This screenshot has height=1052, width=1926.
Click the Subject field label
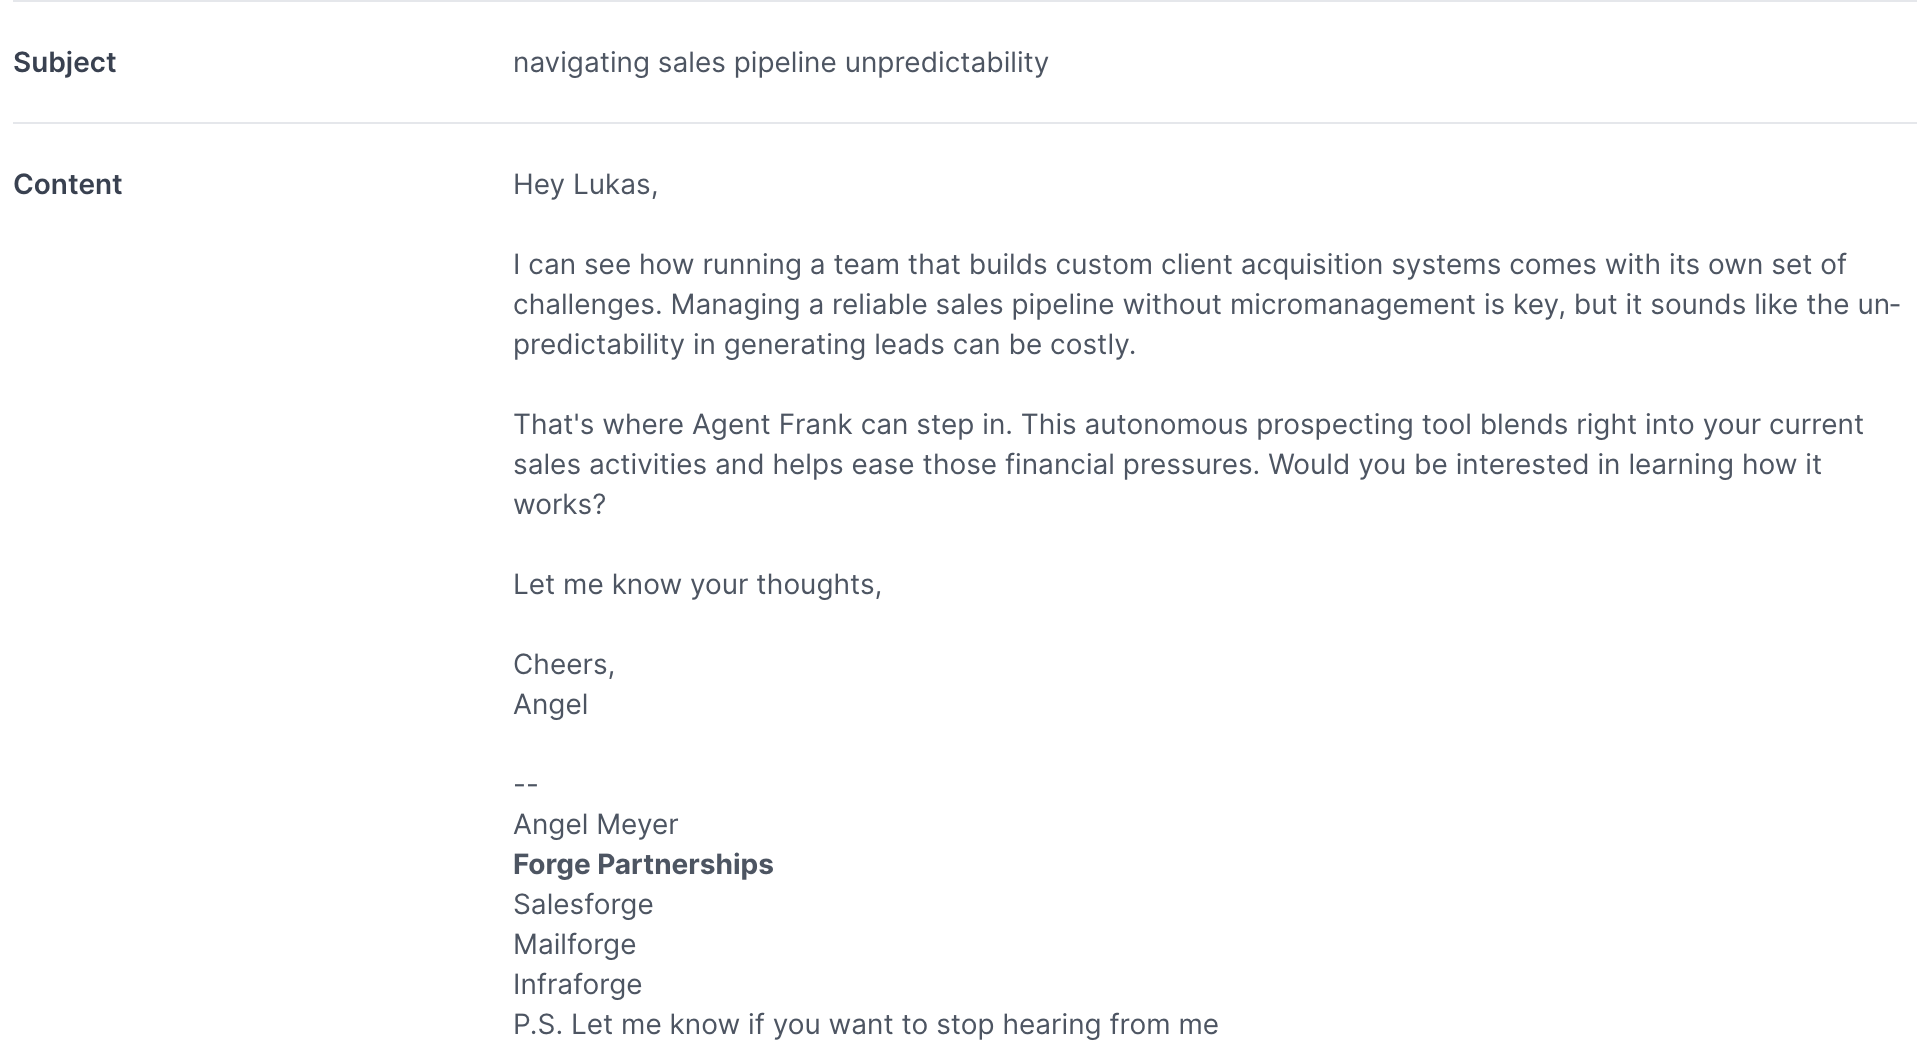tap(64, 62)
